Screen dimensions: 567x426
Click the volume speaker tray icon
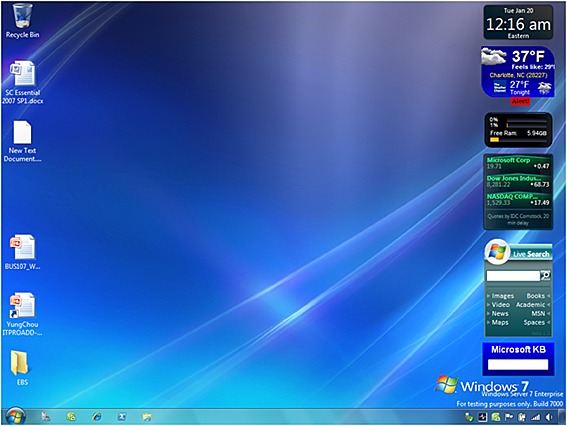tap(549, 417)
